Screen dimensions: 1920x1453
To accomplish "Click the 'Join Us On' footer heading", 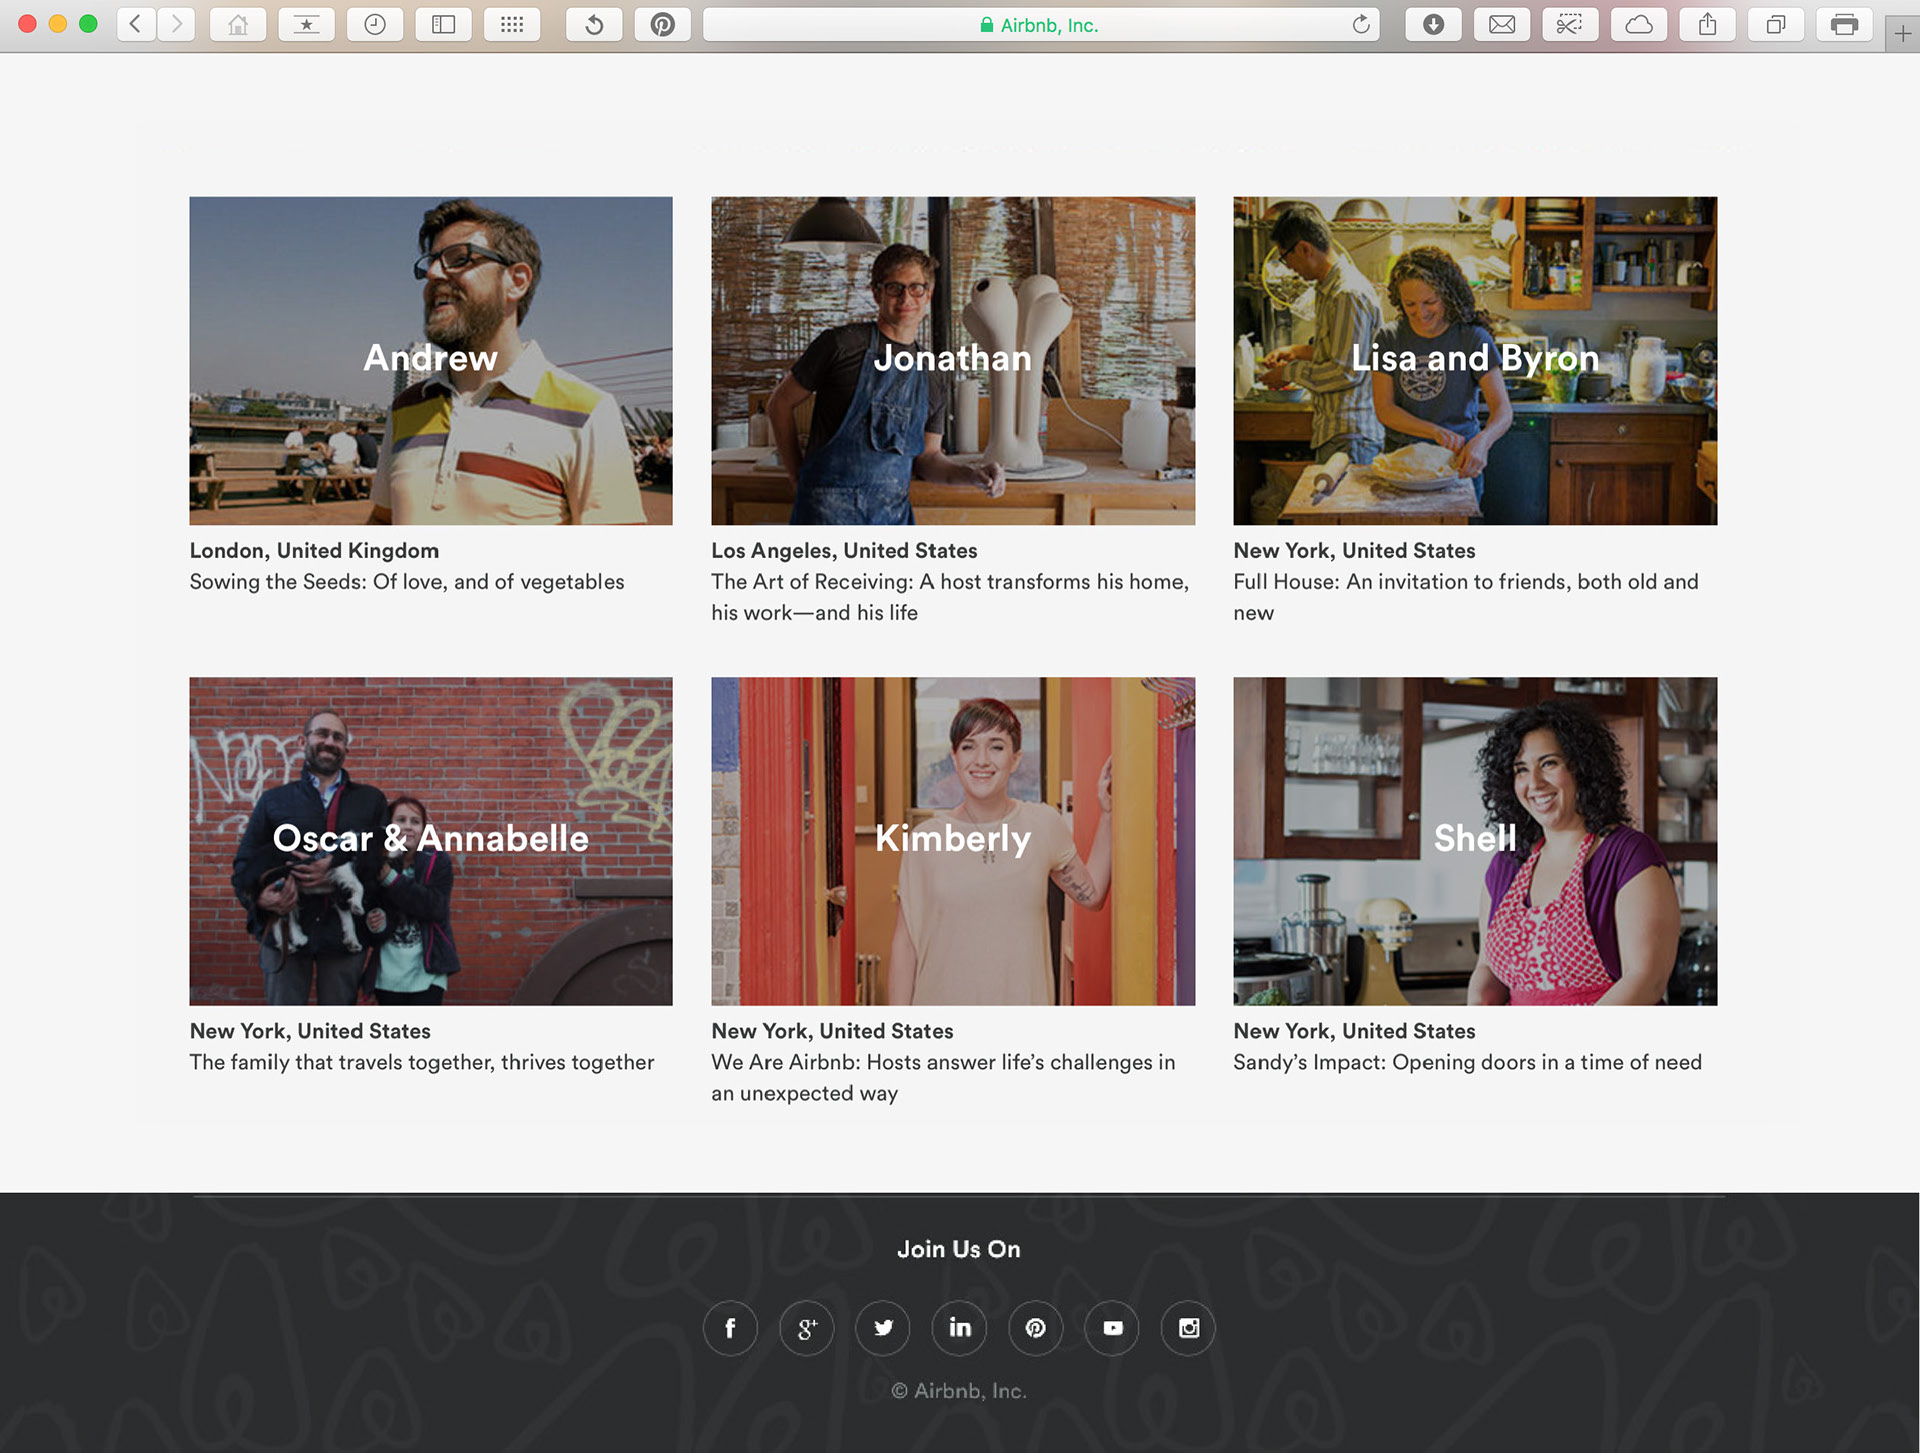I will coord(959,1249).
